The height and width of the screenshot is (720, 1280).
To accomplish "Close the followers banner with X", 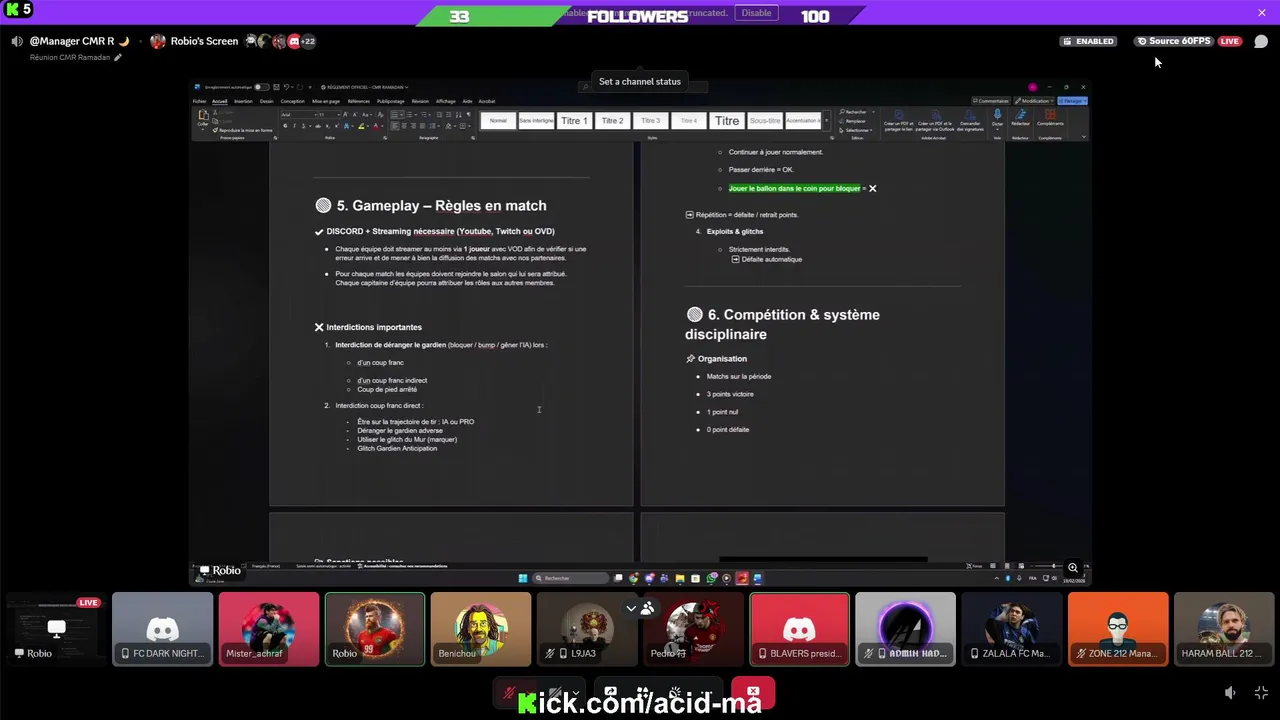I will tap(1262, 12).
